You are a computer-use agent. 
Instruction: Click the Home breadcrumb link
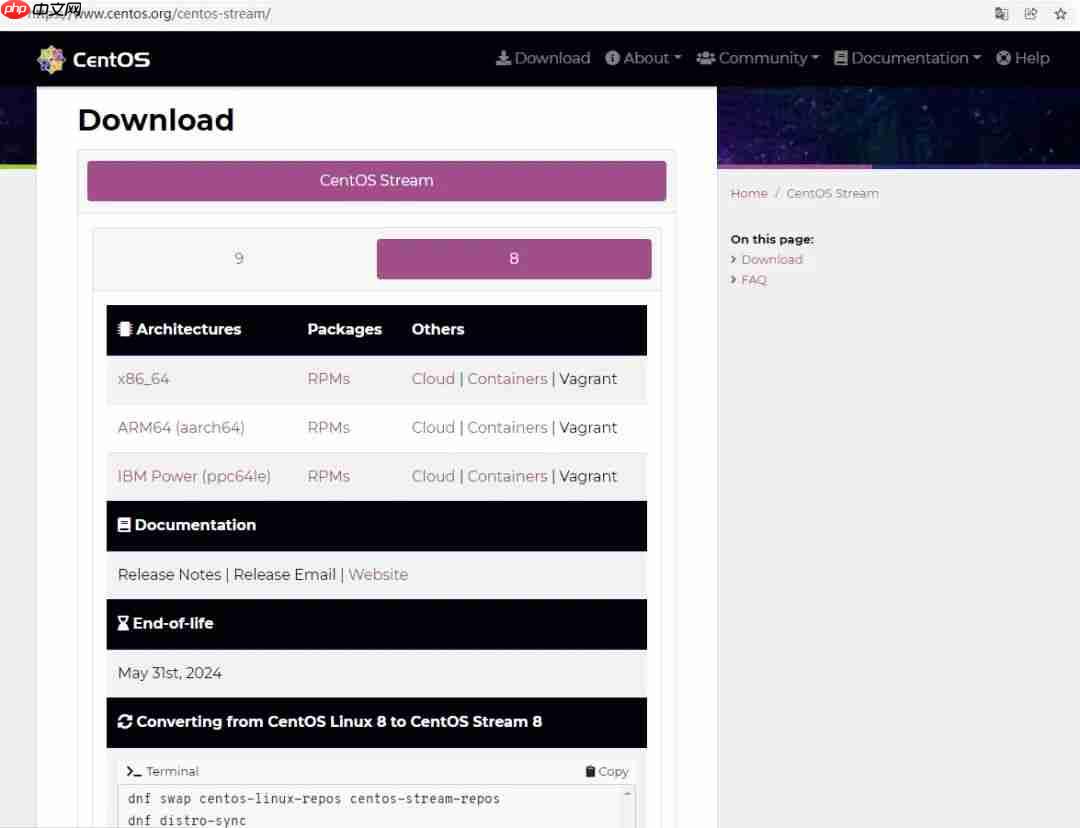click(749, 193)
